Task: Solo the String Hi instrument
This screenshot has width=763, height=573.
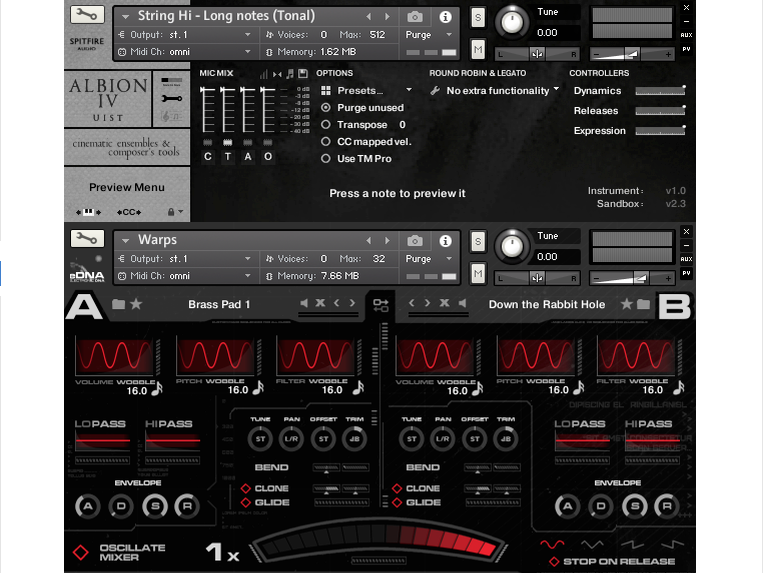Action: [478, 18]
